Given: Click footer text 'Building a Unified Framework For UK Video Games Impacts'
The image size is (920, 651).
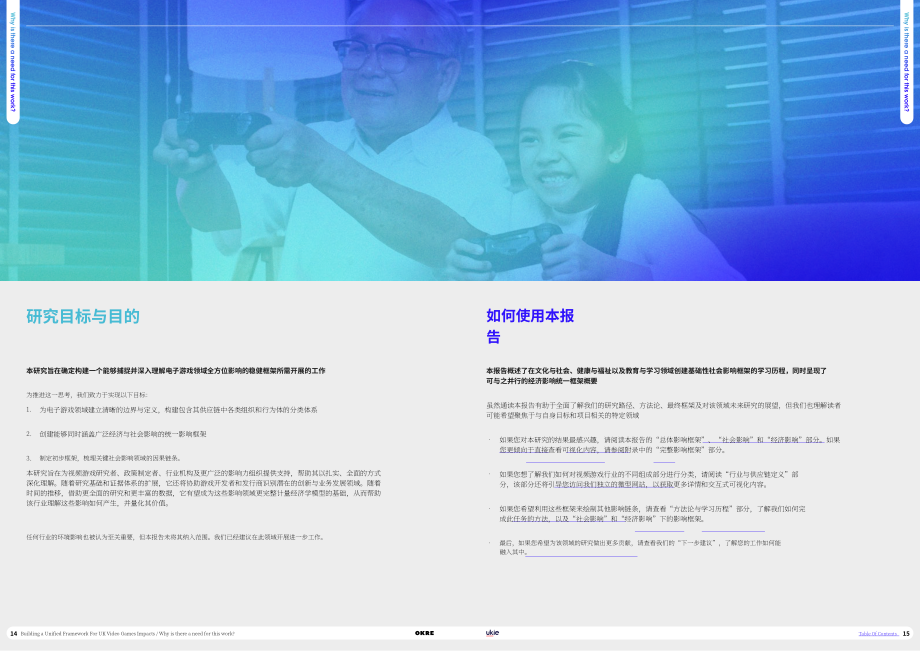Looking at the screenshot, I should 87,634.
